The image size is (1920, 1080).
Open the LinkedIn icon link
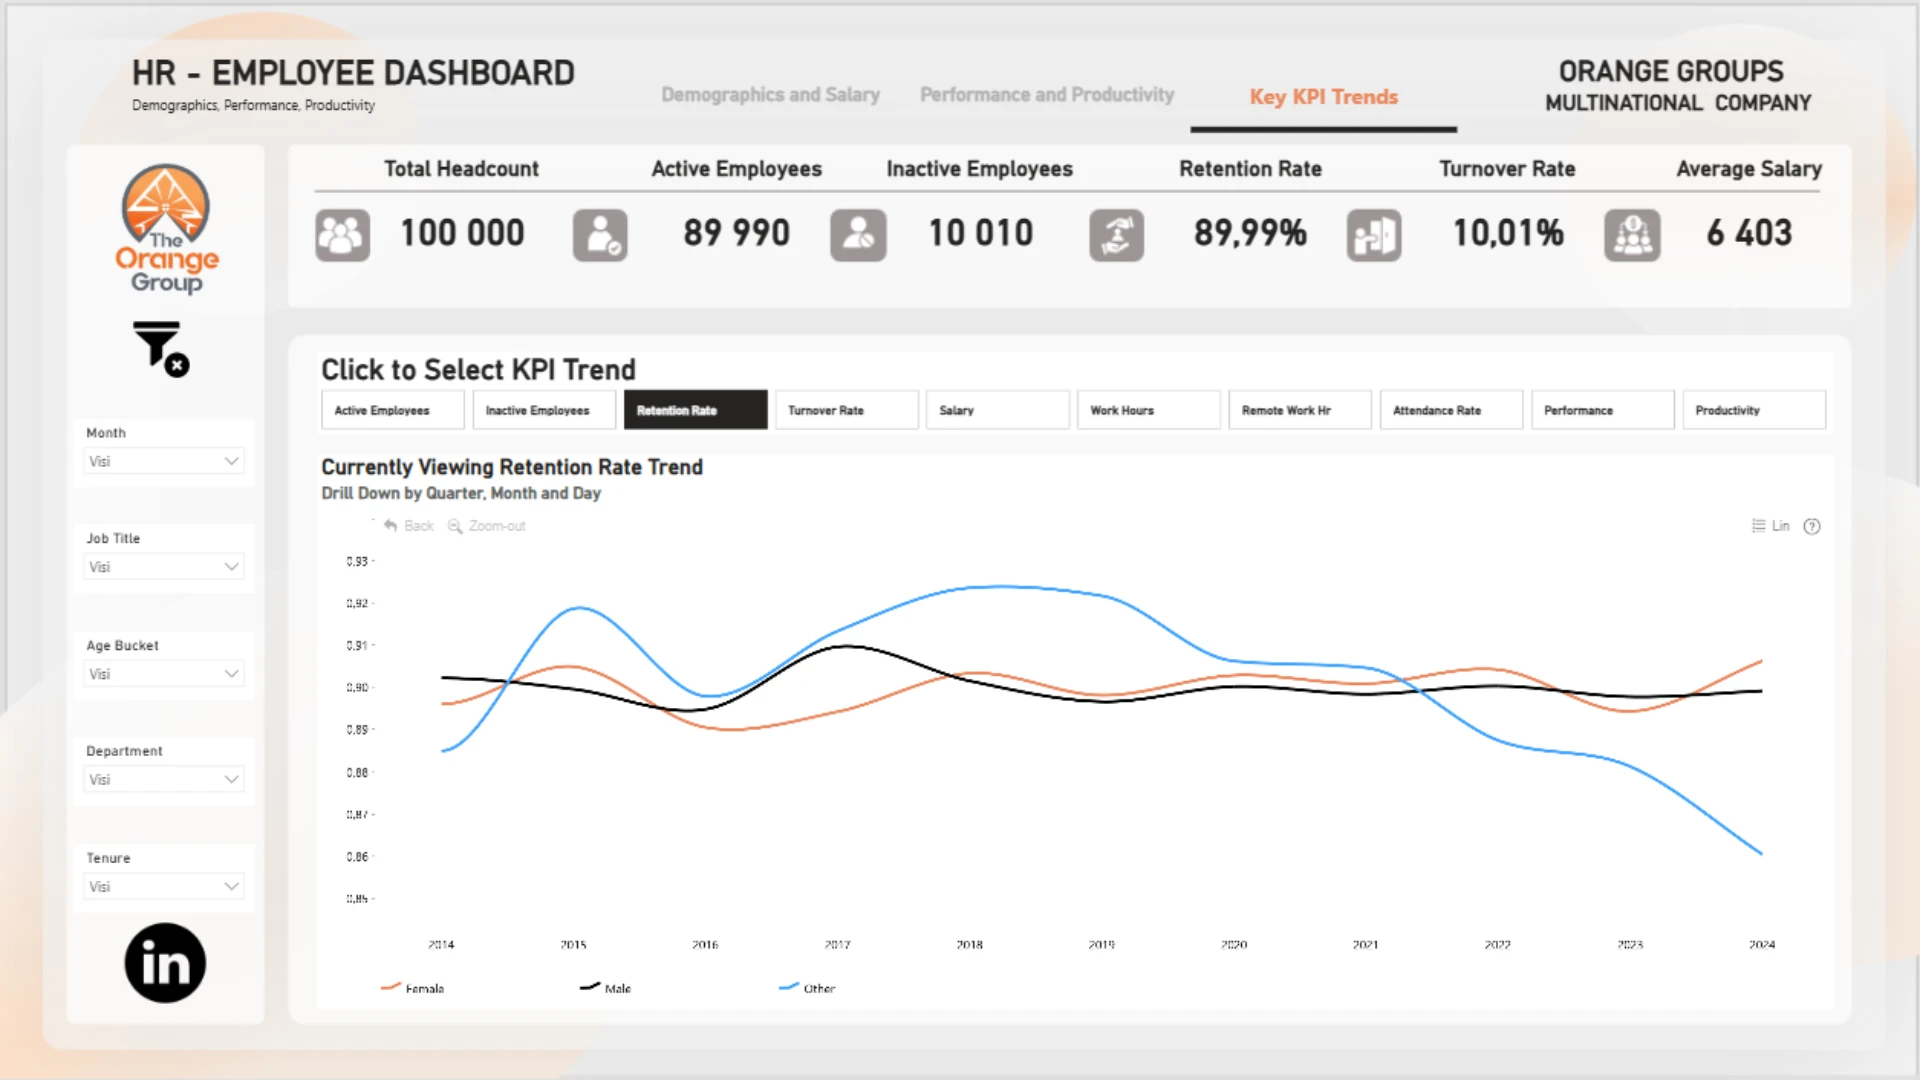165,963
